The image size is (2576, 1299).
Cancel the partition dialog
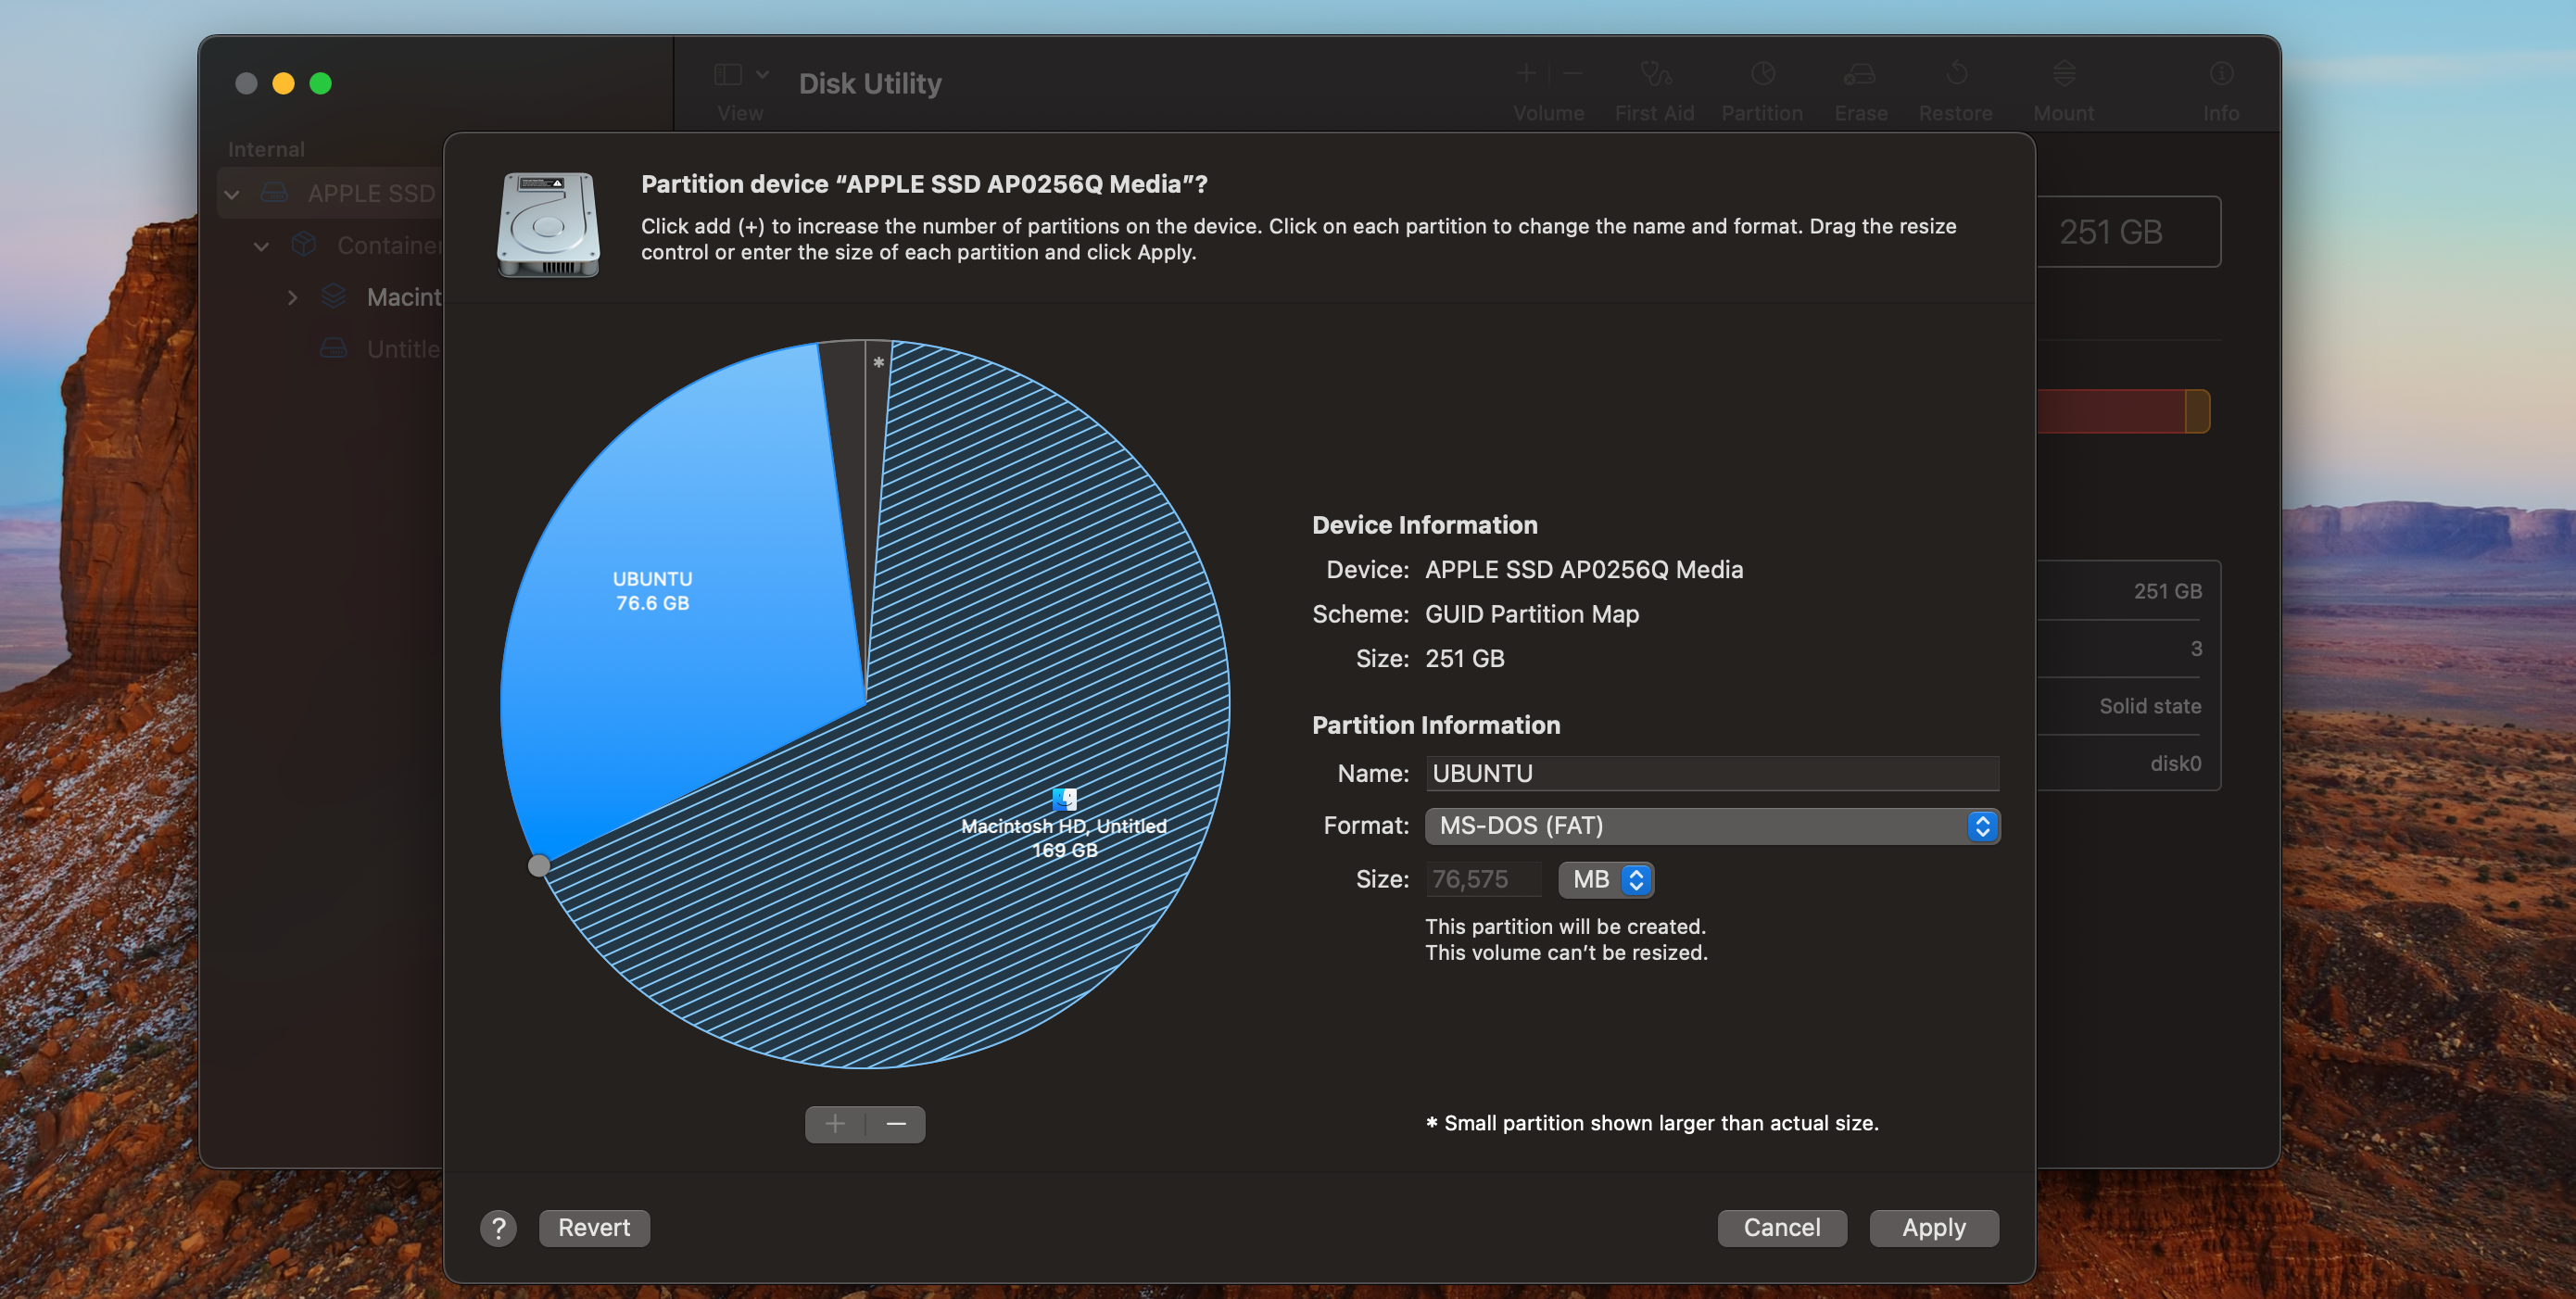click(x=1782, y=1228)
